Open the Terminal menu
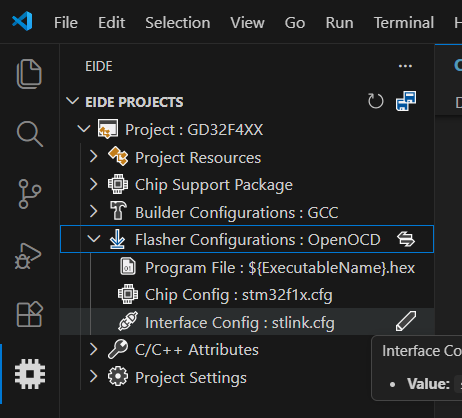Image resolution: width=462 pixels, height=418 pixels. point(404,23)
